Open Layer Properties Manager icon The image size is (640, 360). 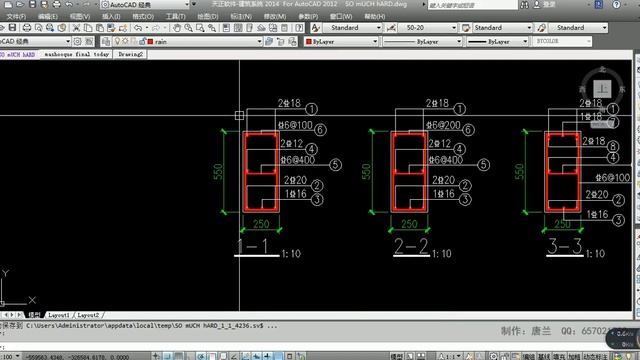click(x=106, y=41)
